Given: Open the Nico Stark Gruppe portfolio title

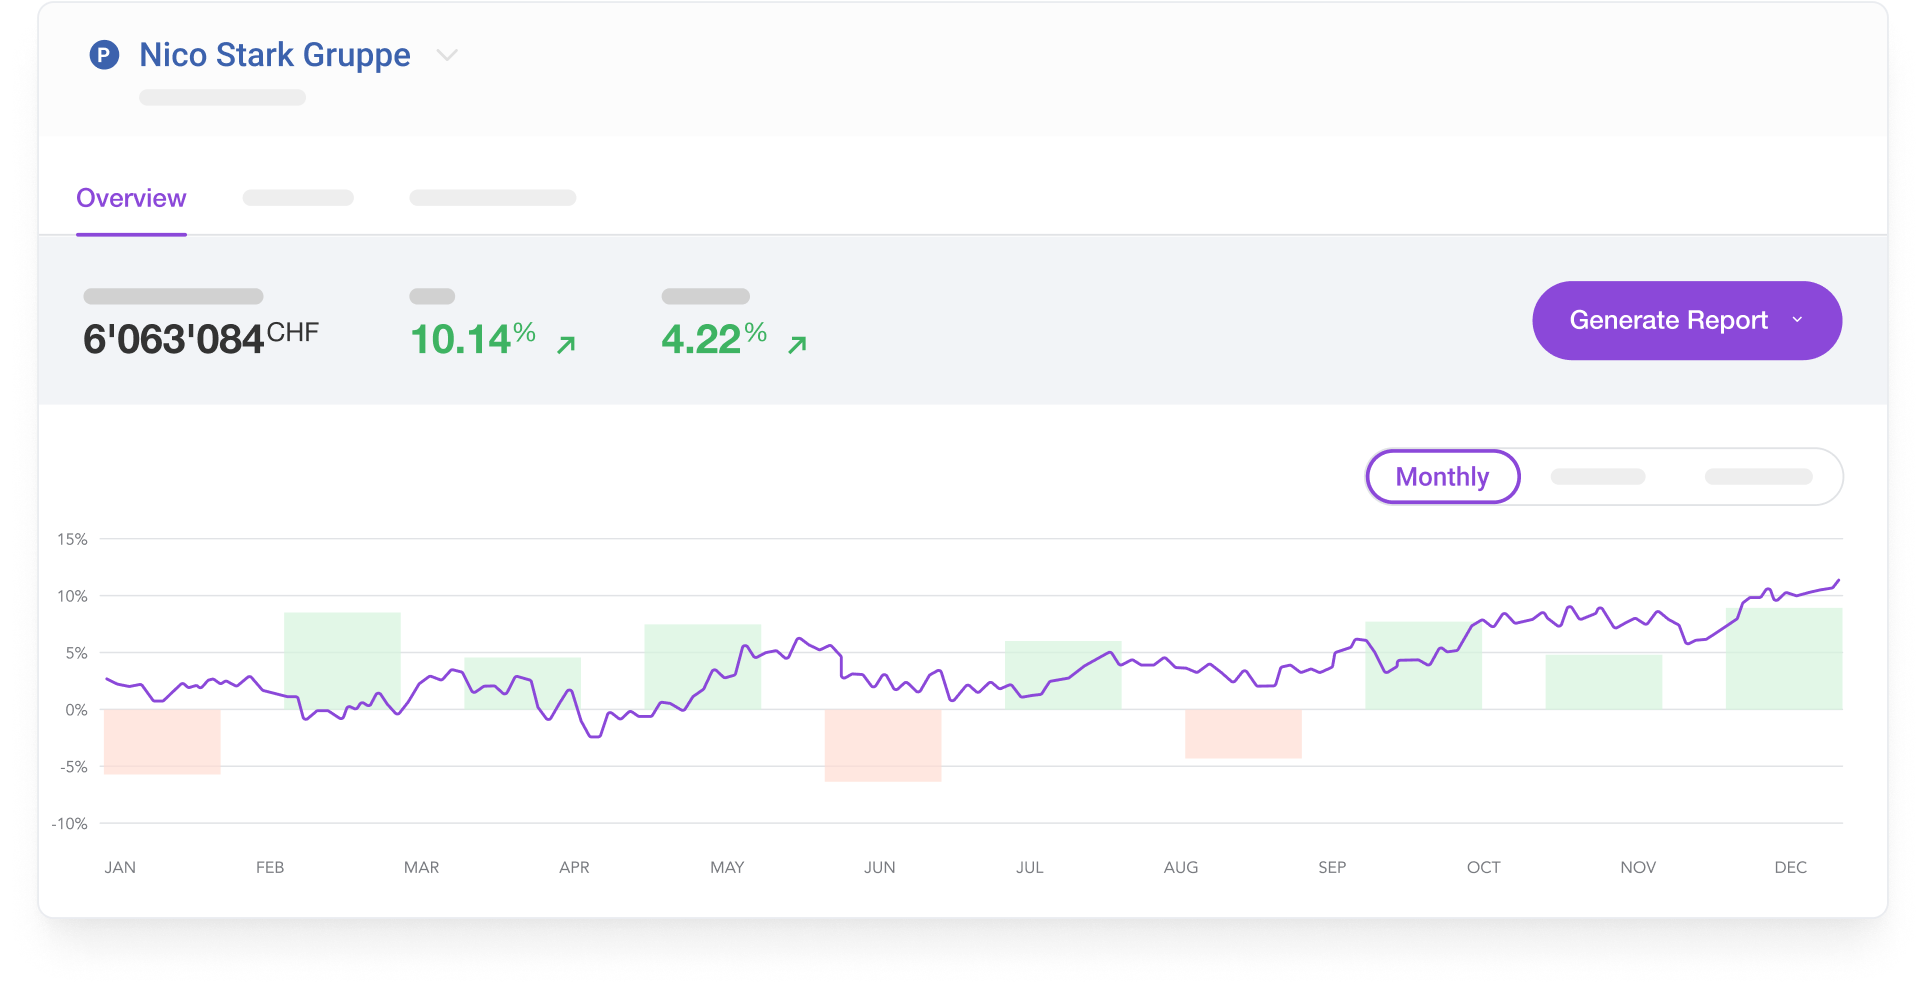Looking at the screenshot, I should [274, 55].
